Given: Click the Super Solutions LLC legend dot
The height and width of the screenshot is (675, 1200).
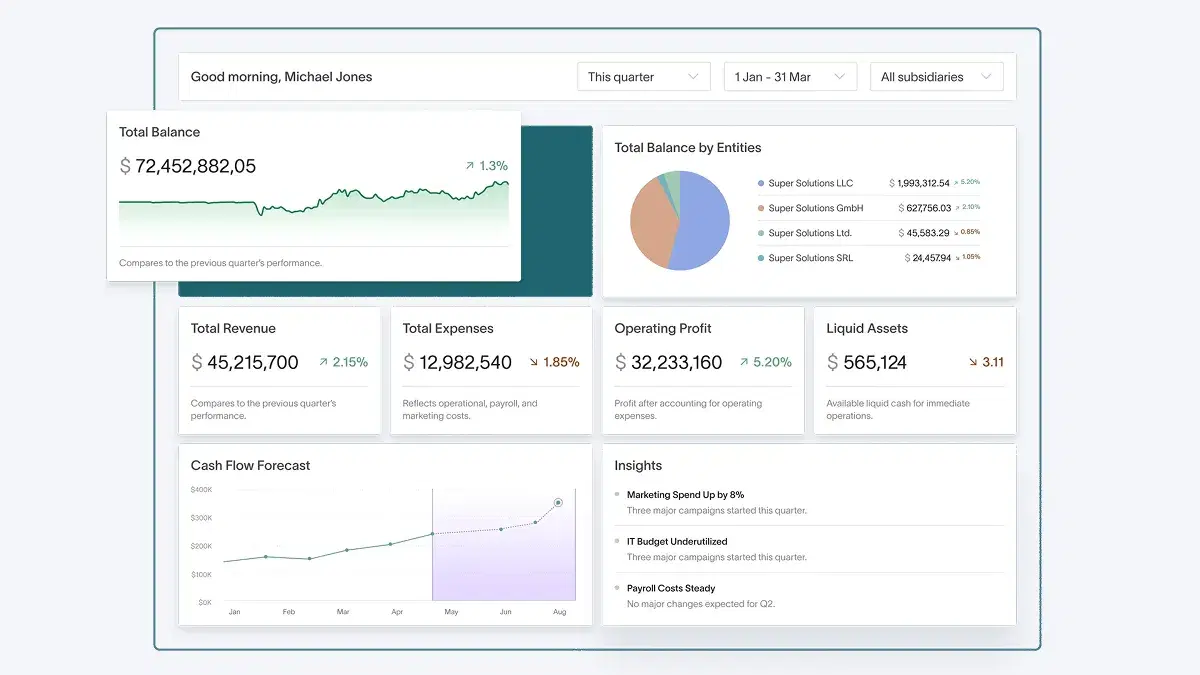Looking at the screenshot, I should (x=761, y=183).
